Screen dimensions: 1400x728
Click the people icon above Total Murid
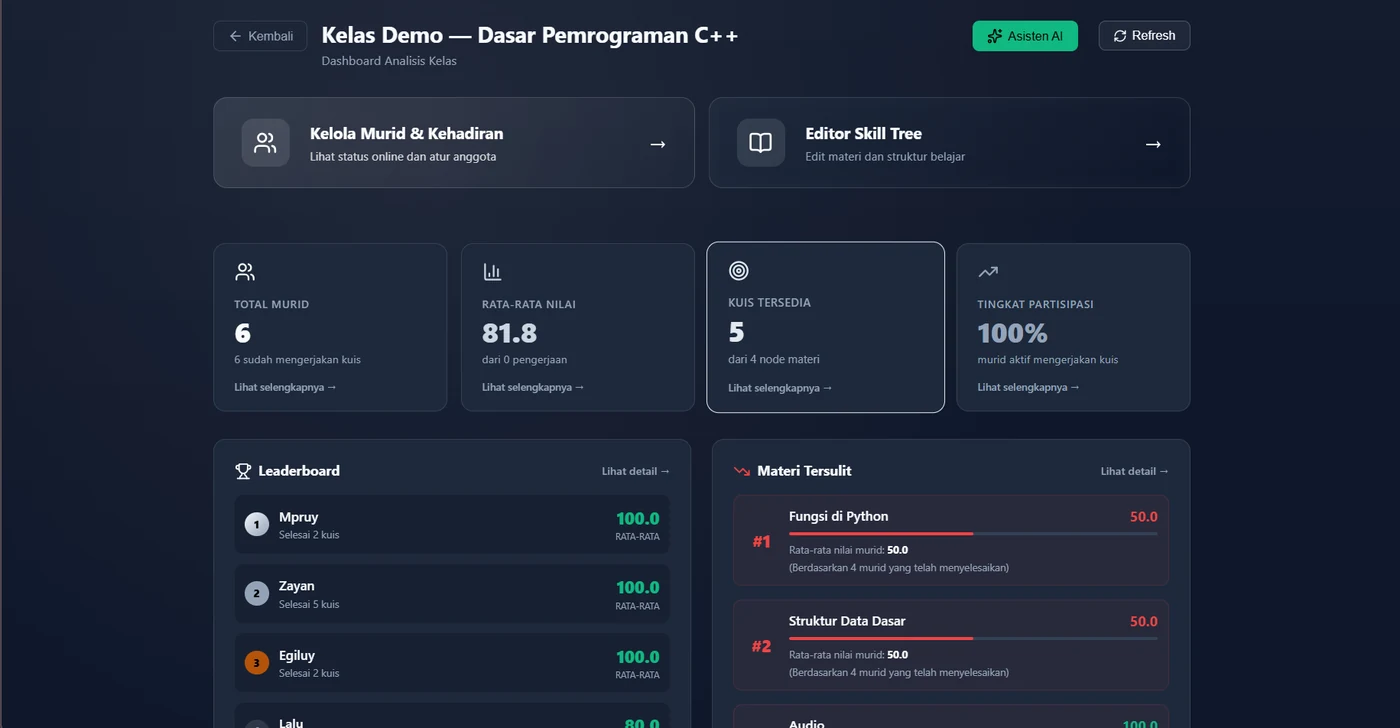coord(245,272)
